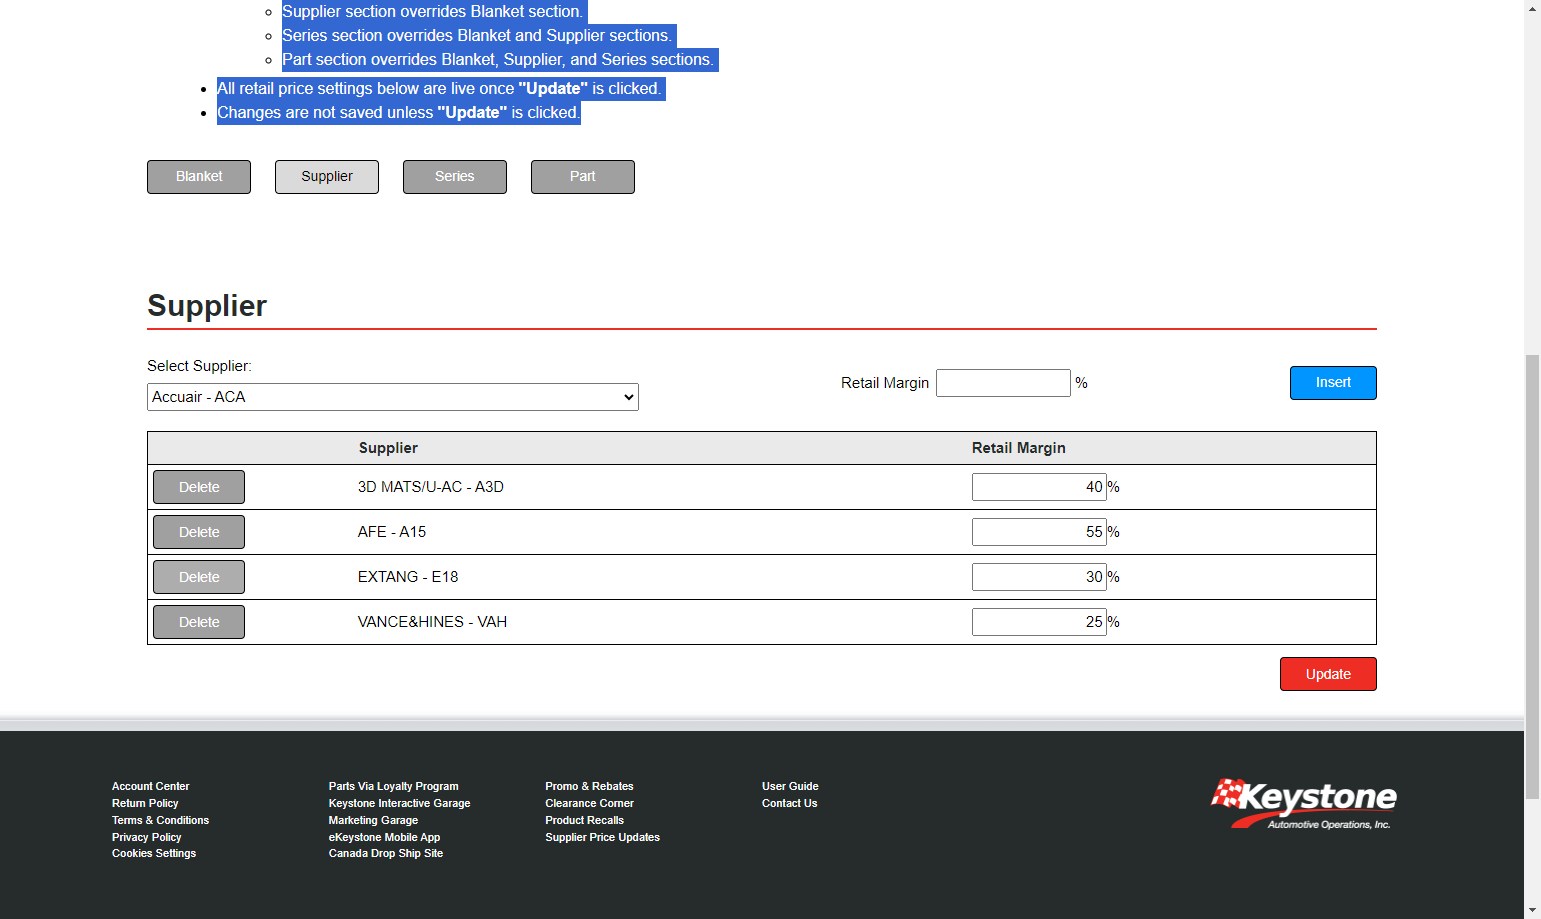1541x919 pixels.
Task: Open the Blanket section tab
Action: click(199, 177)
